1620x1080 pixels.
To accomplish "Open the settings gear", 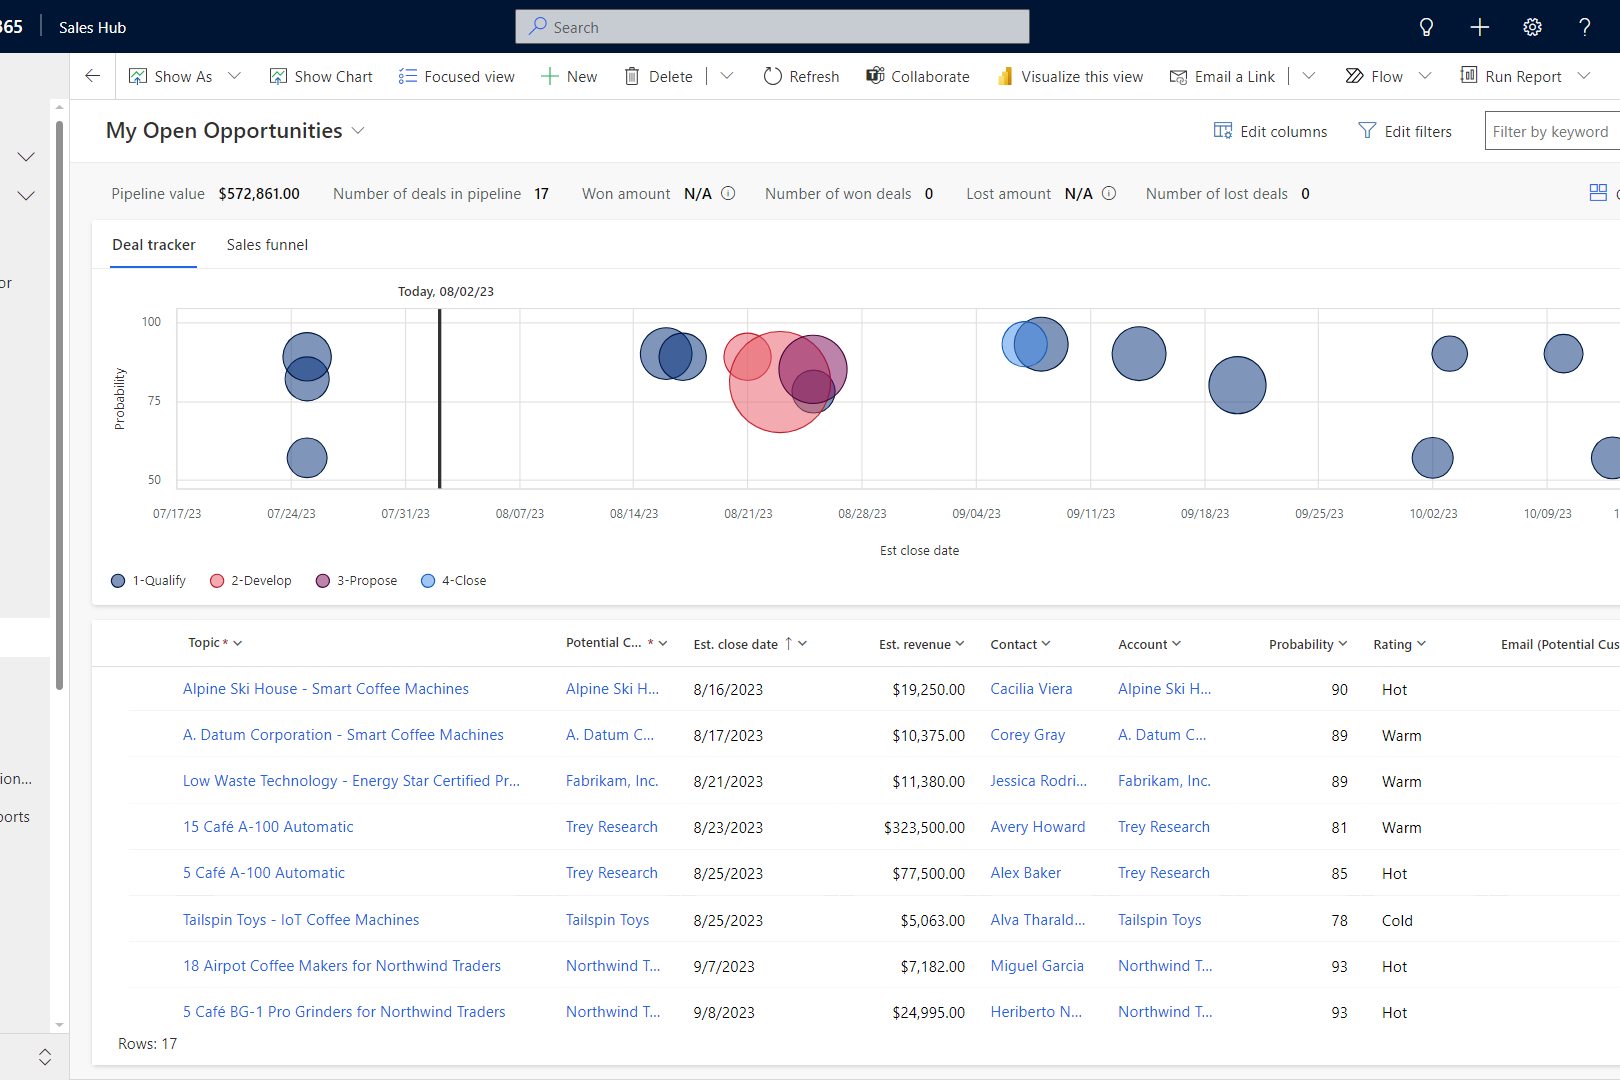I will pos(1532,27).
